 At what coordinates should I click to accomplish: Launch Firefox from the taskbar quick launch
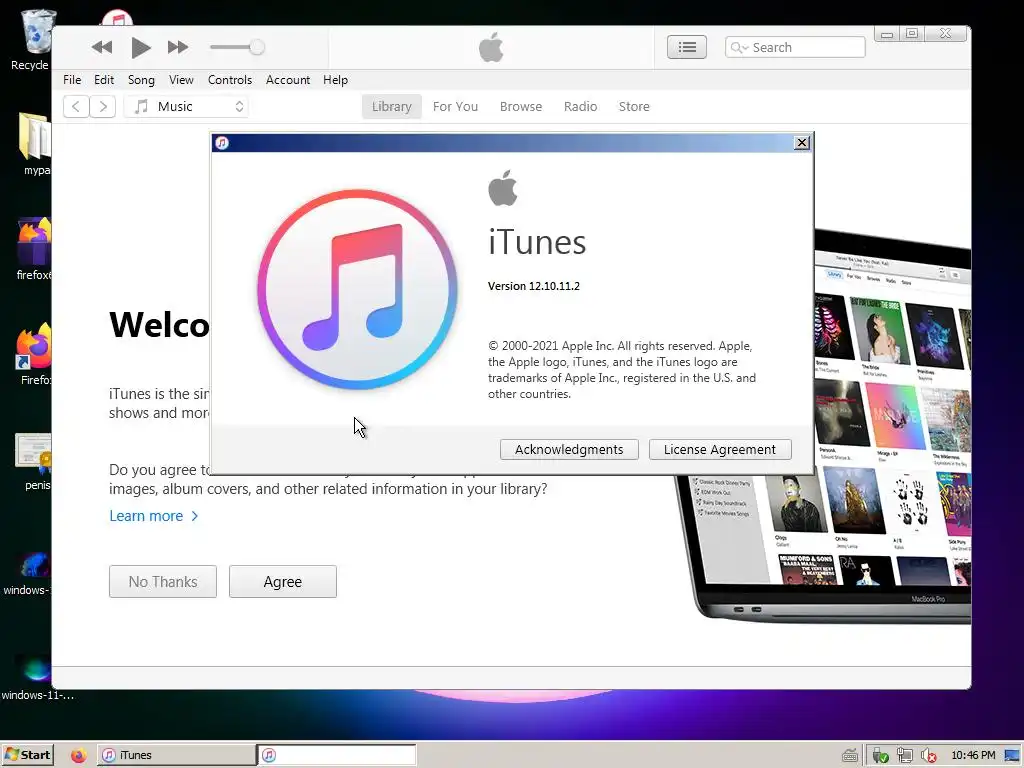coord(78,755)
